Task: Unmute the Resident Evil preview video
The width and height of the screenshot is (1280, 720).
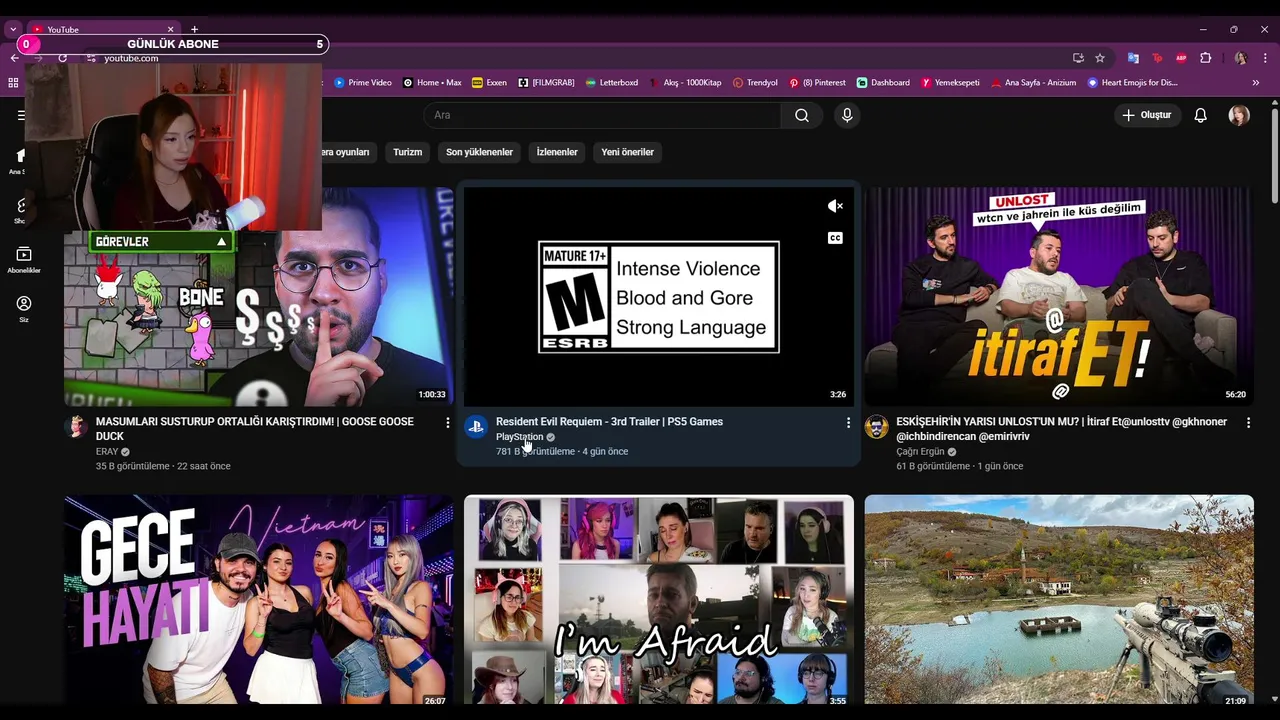Action: point(836,206)
